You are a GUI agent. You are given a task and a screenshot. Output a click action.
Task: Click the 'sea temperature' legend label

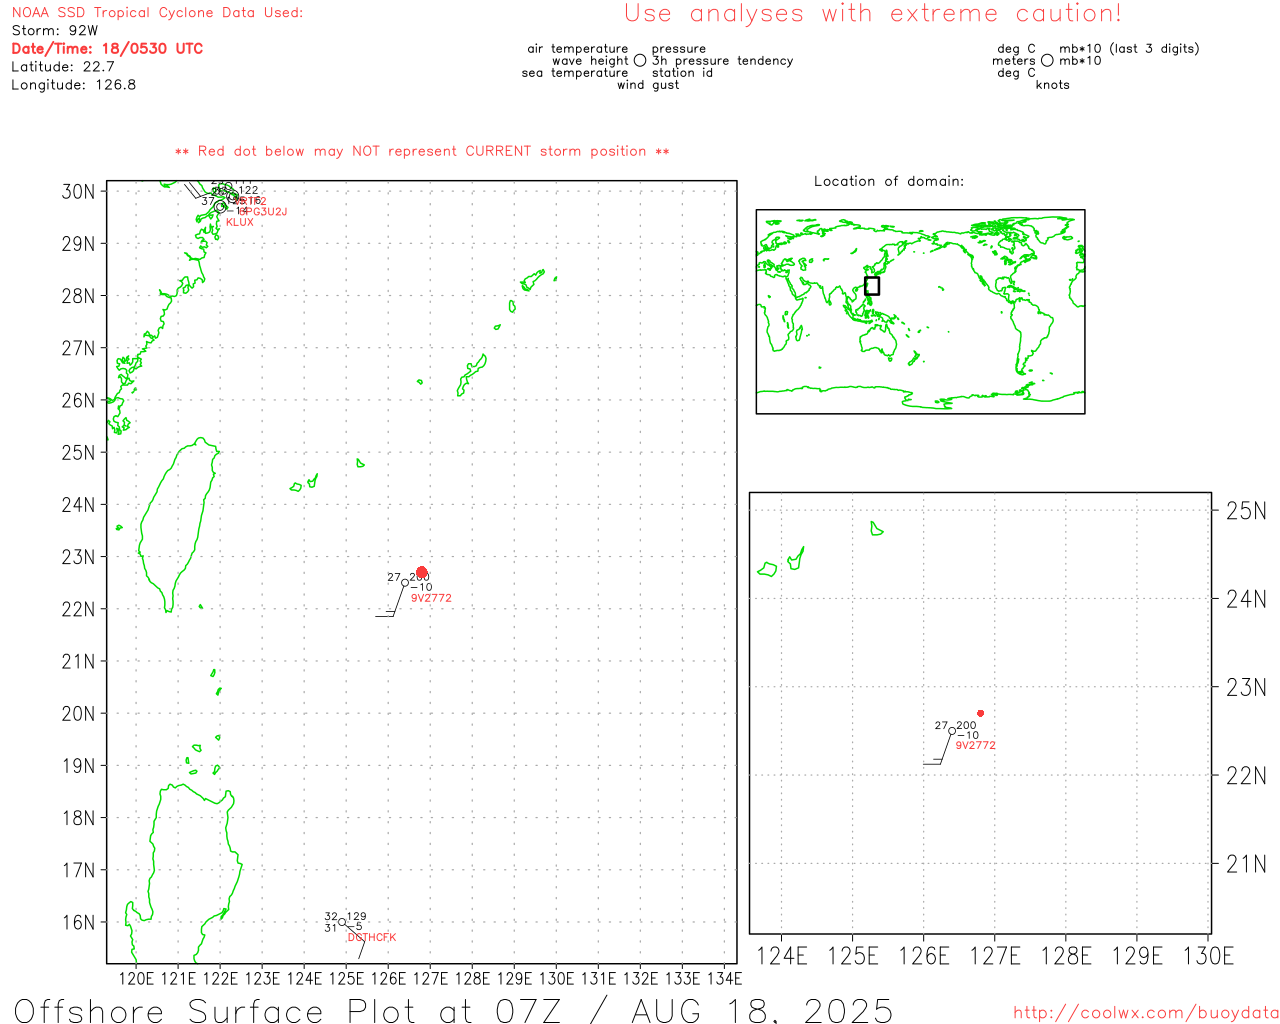point(575,73)
